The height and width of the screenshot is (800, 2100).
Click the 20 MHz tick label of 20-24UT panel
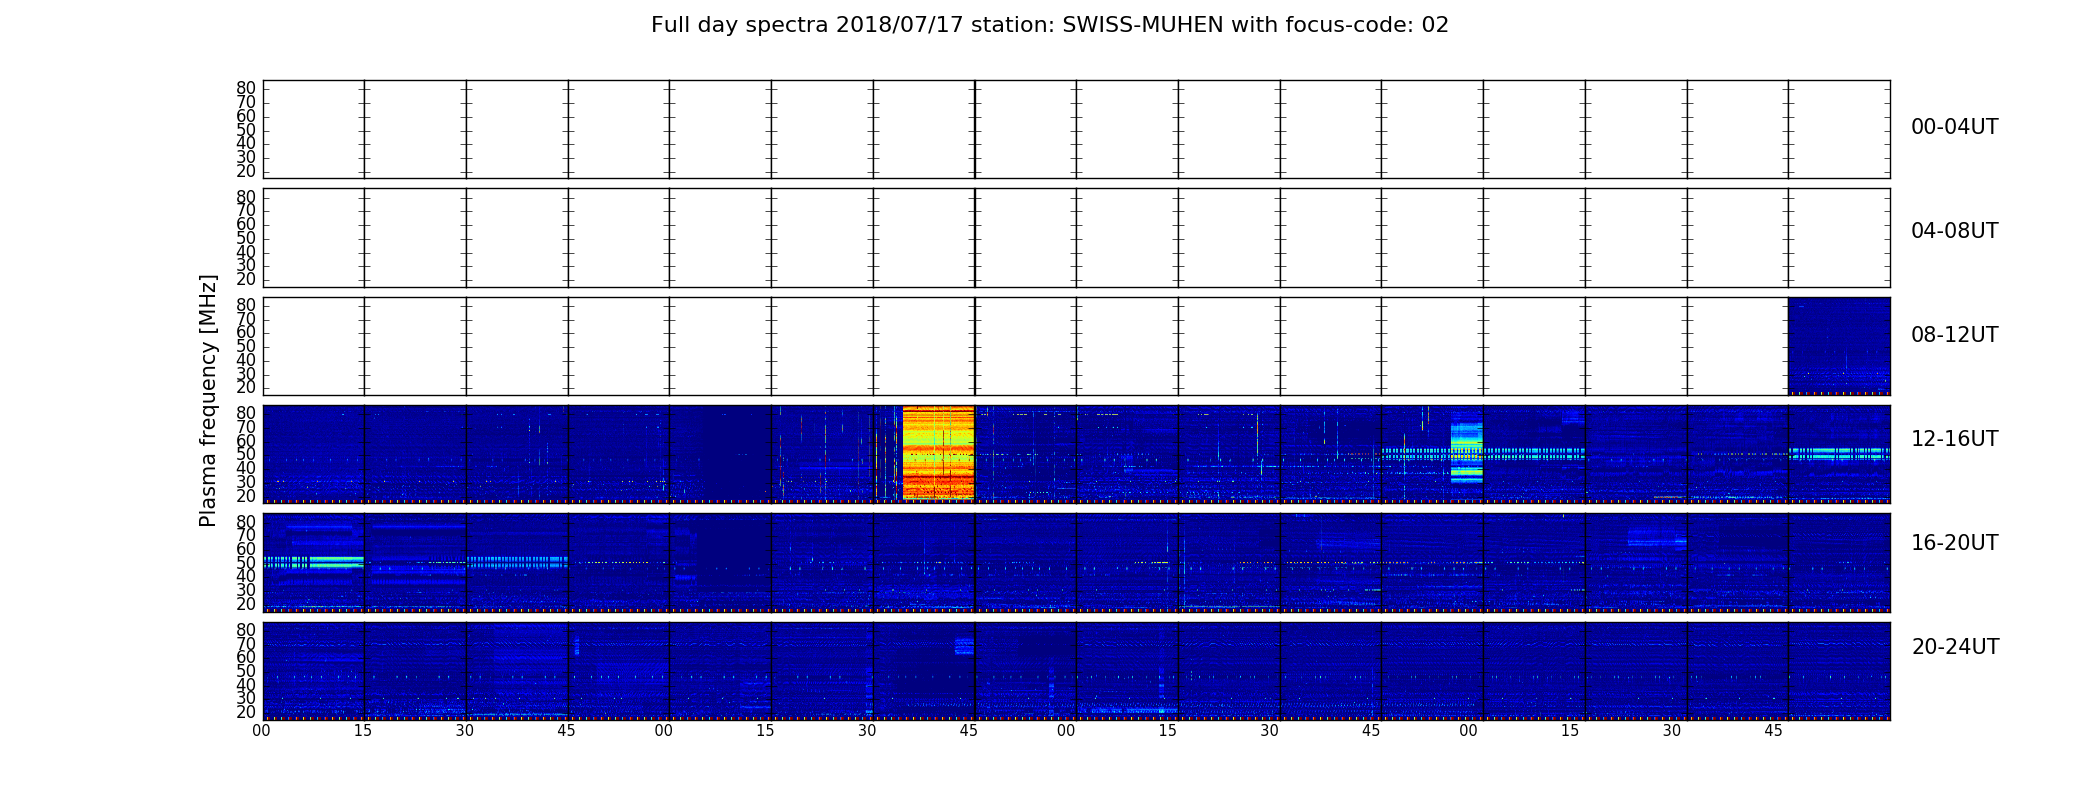(x=246, y=712)
